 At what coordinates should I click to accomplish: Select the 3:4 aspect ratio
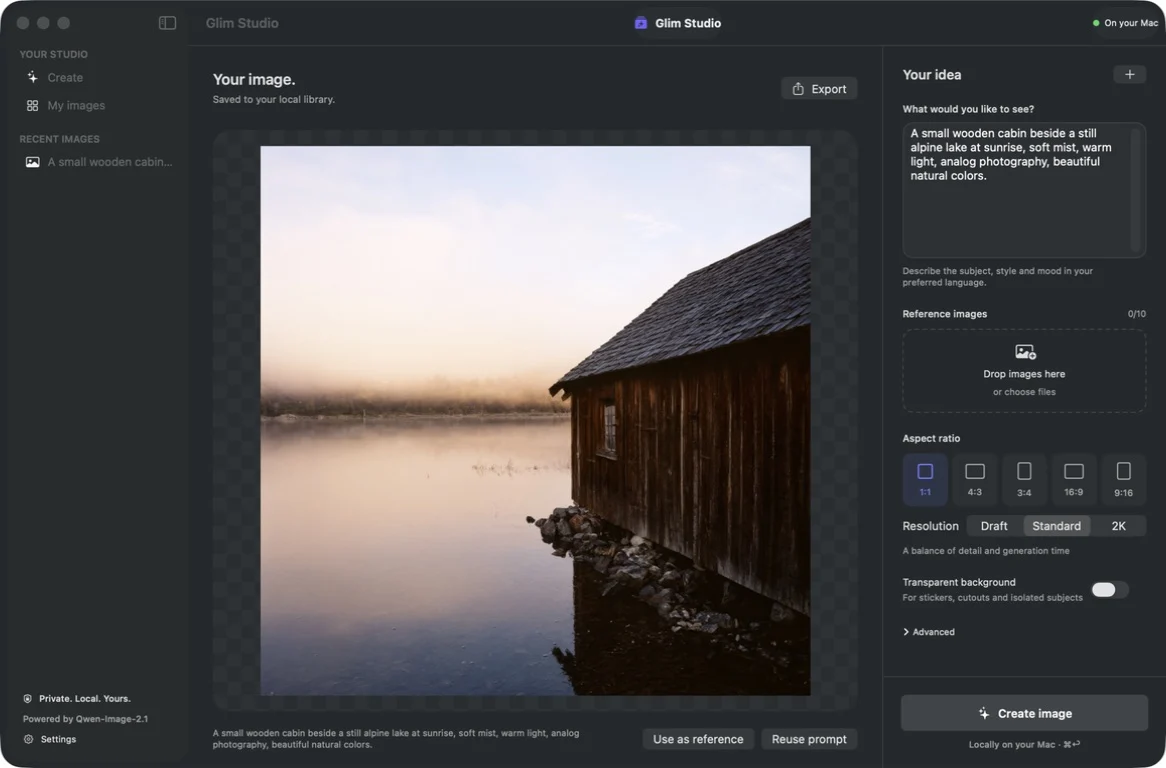(x=1024, y=480)
